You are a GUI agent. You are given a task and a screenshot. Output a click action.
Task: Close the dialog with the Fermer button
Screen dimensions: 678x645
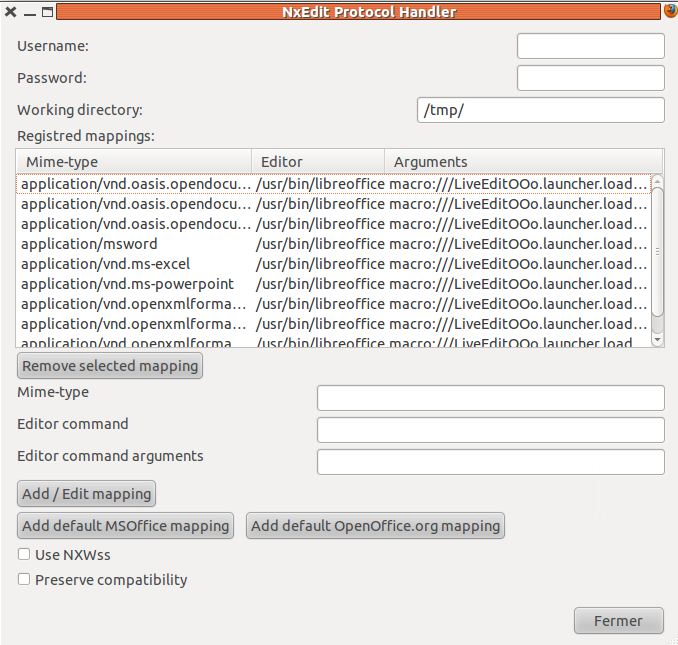coord(618,621)
